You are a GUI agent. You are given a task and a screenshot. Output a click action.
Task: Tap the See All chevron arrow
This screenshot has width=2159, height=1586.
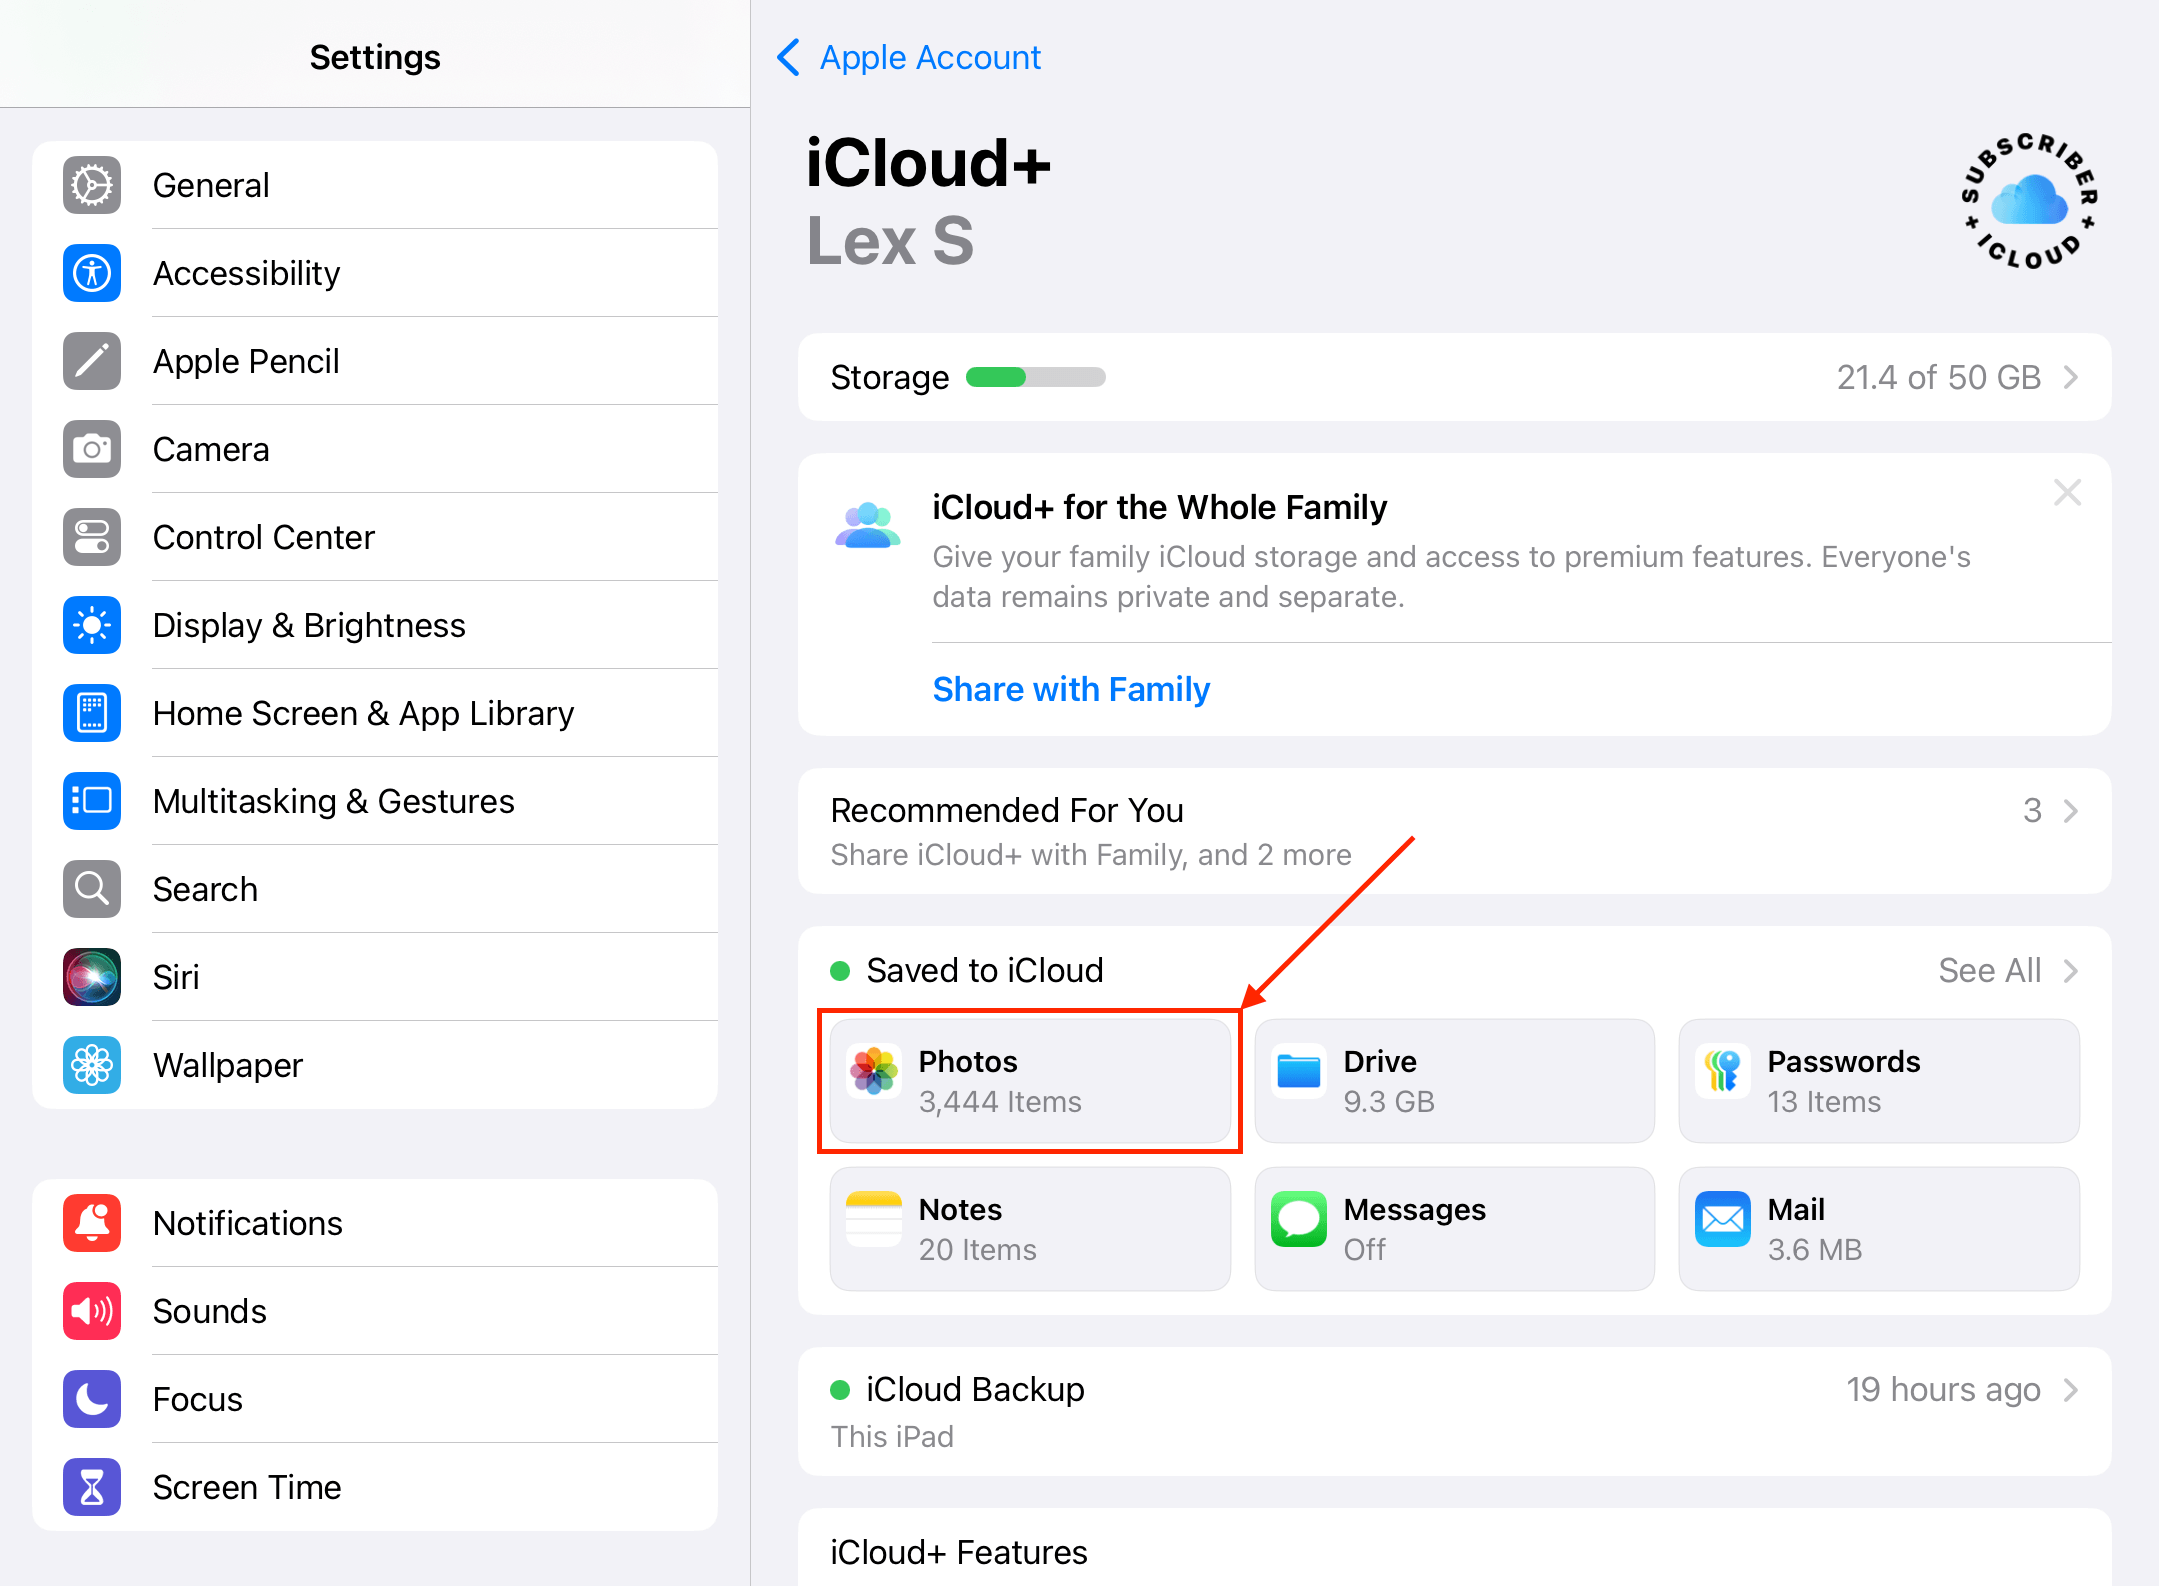tap(2071, 970)
